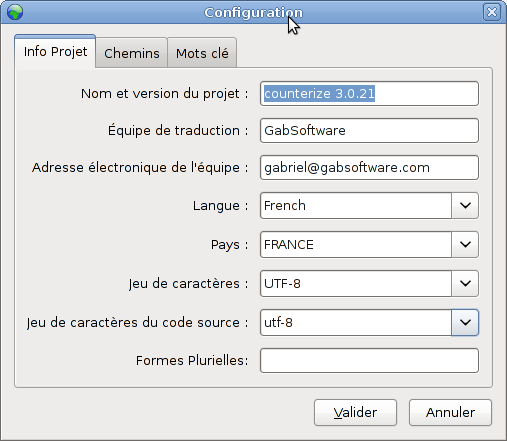
Task: Click the team email address field
Action: [369, 168]
